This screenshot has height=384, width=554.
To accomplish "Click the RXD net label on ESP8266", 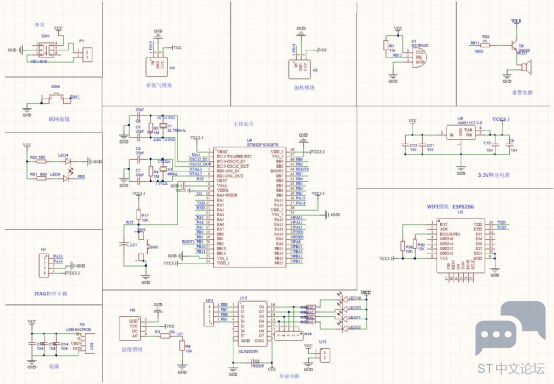I will coord(502,227).
